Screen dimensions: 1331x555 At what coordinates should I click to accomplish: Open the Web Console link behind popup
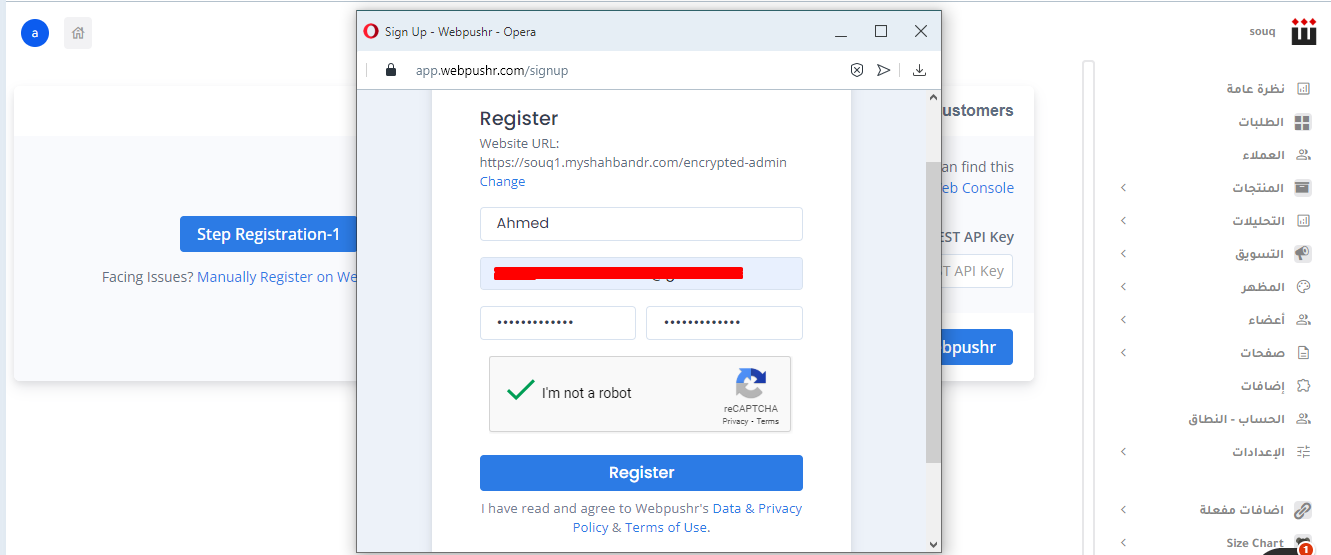977,188
